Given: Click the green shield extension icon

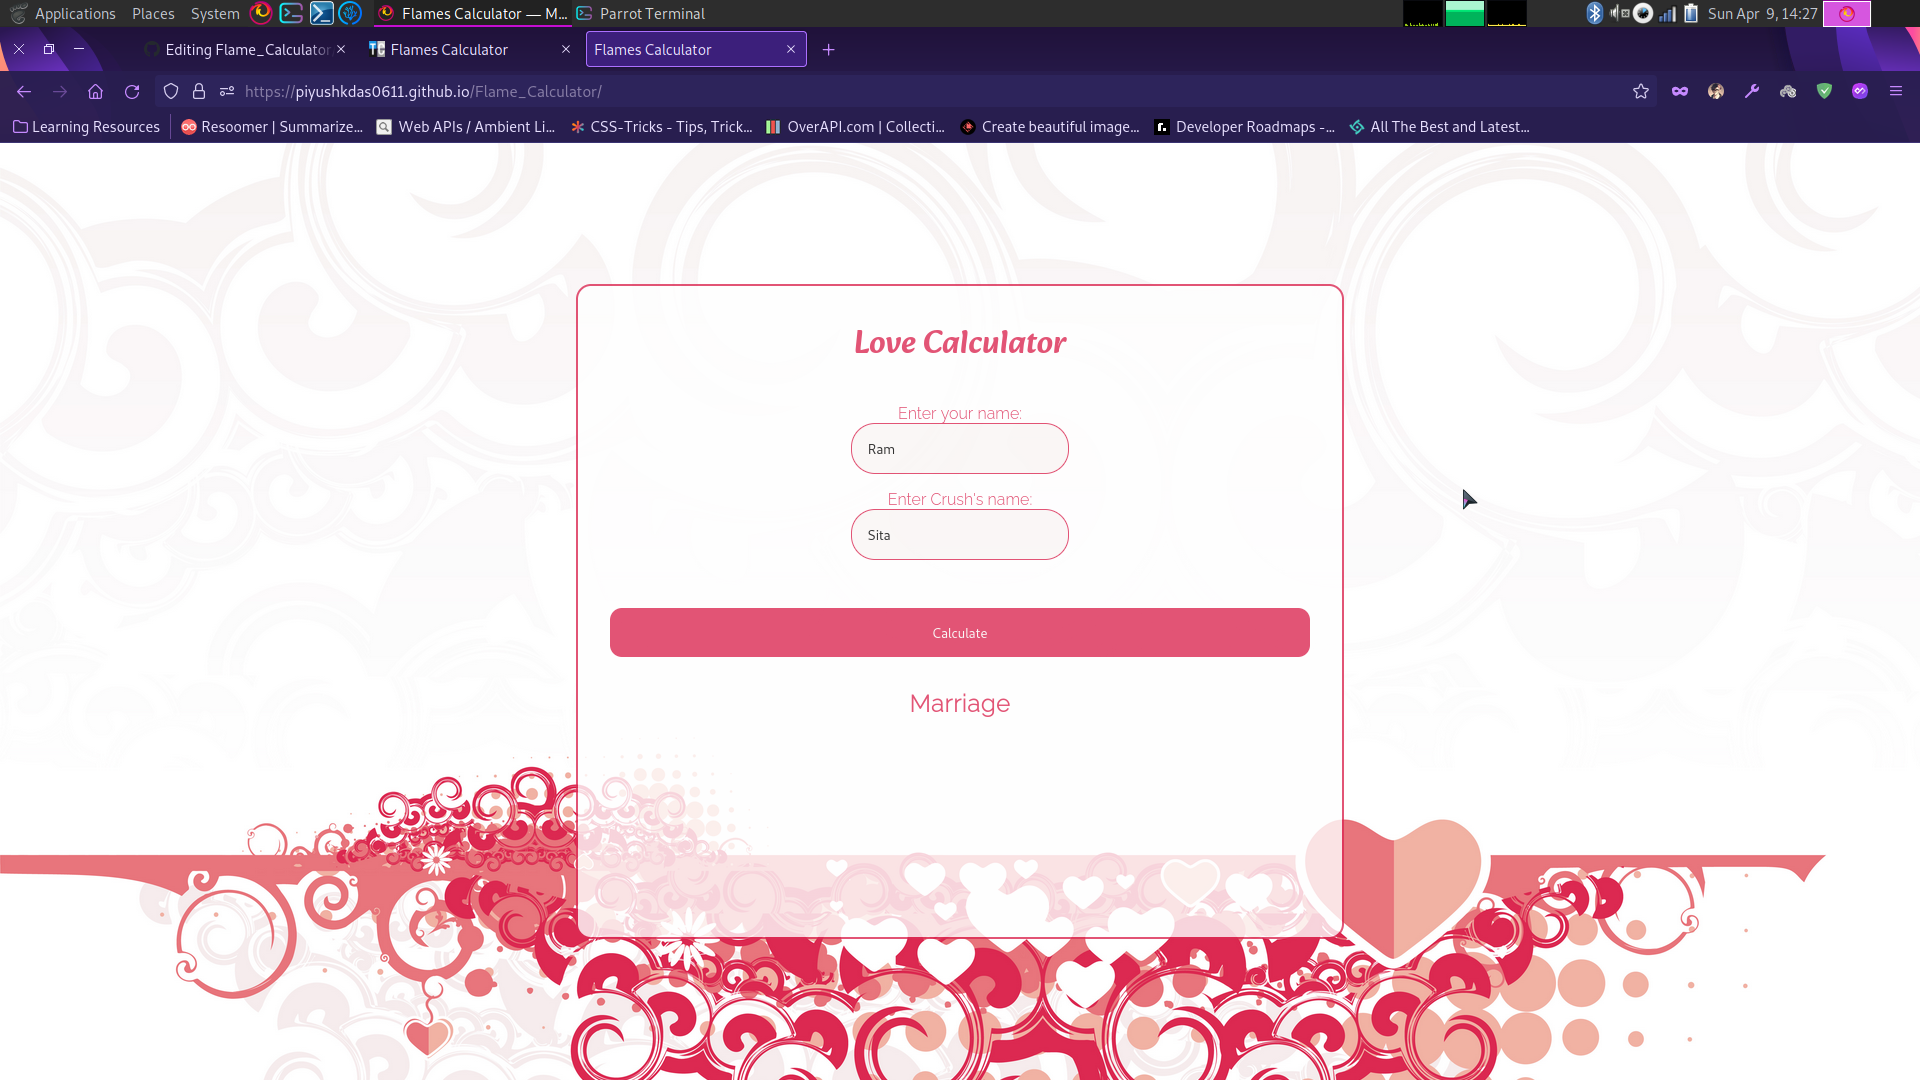Looking at the screenshot, I should [x=1824, y=91].
